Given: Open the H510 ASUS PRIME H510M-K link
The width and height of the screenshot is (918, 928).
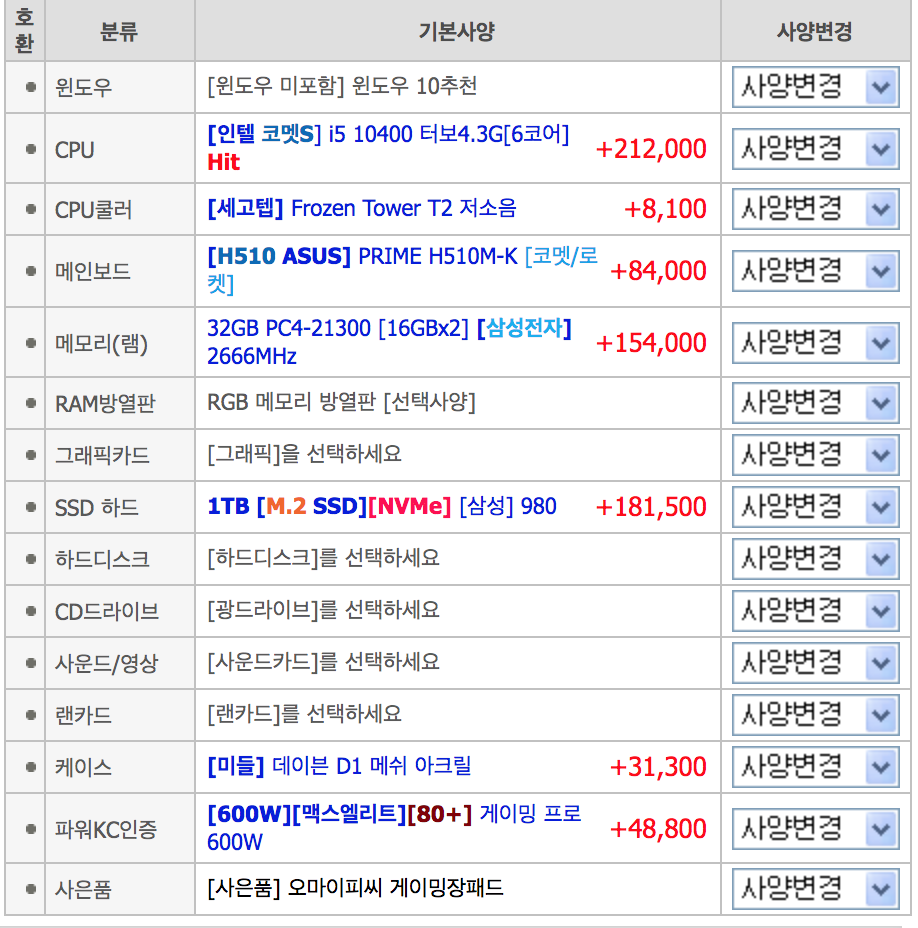Looking at the screenshot, I should tap(402, 270).
